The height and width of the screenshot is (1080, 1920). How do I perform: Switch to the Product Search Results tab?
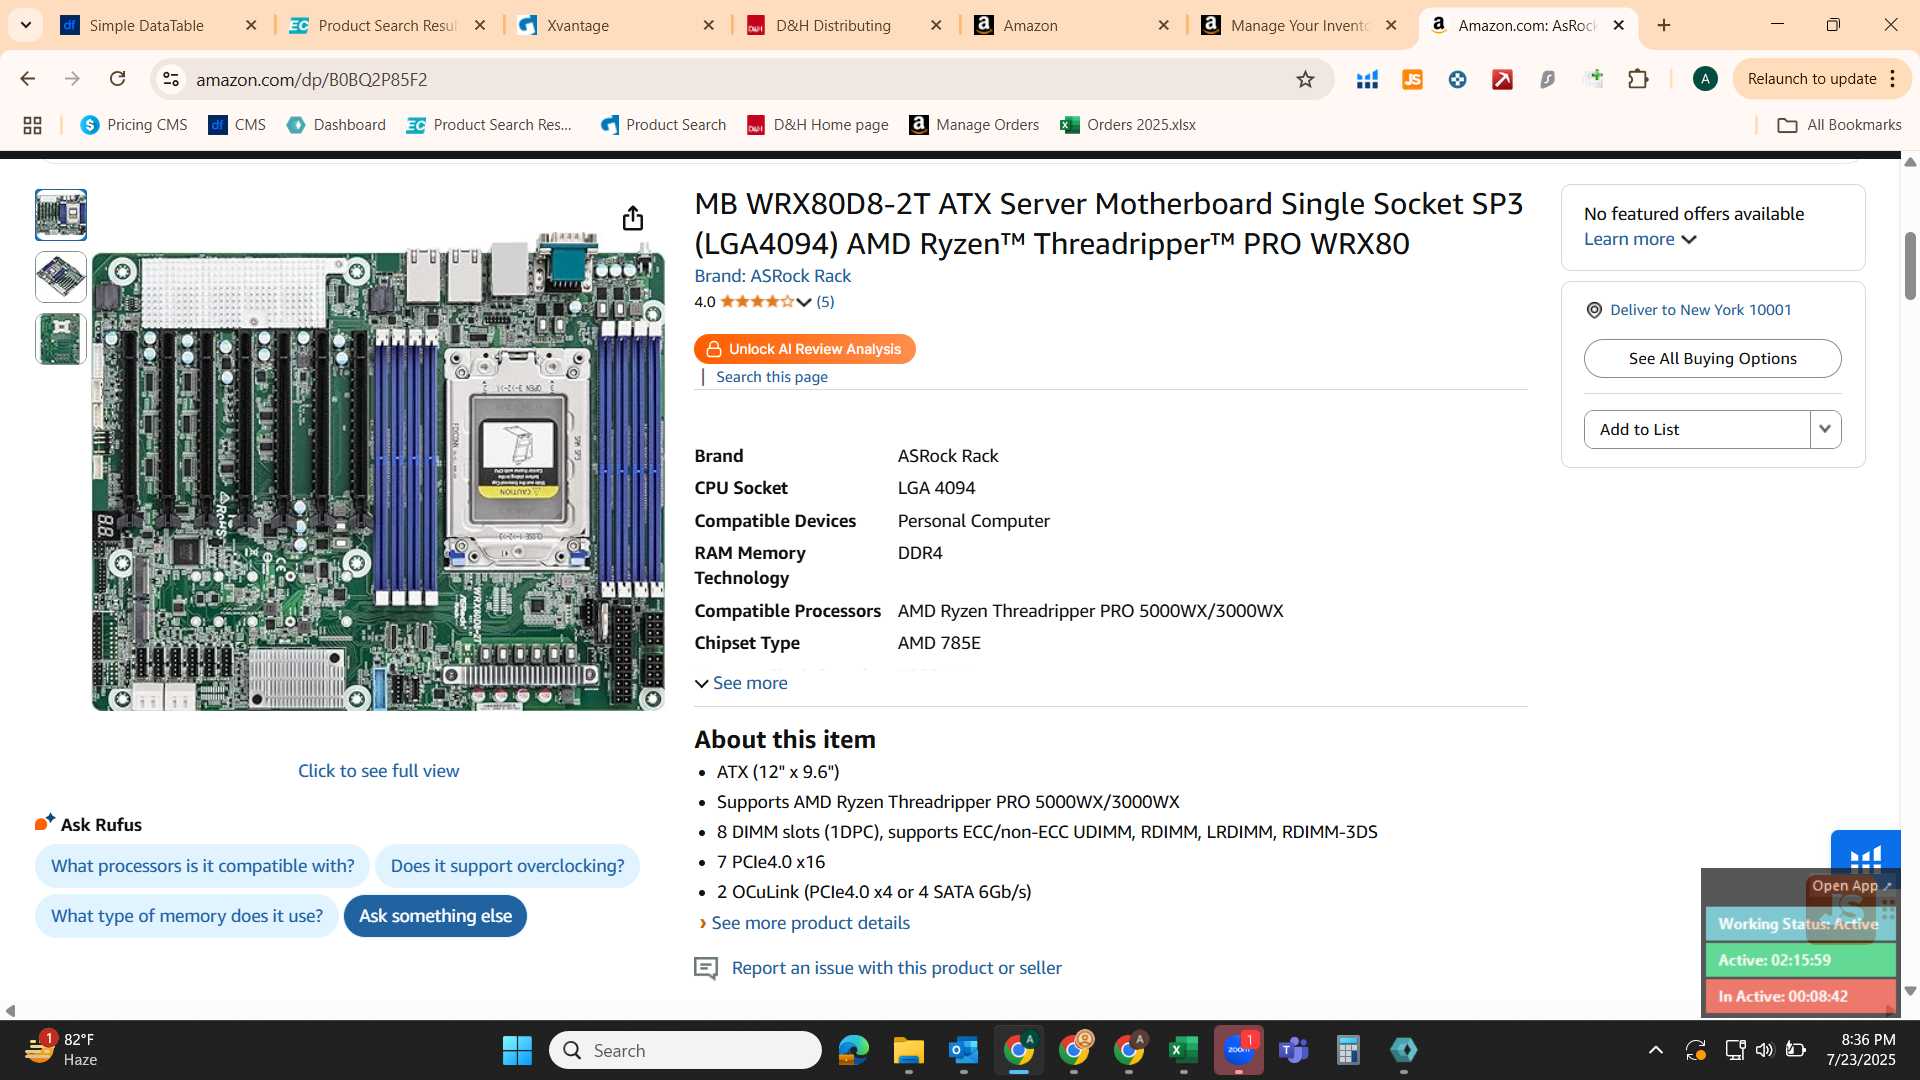pos(388,25)
